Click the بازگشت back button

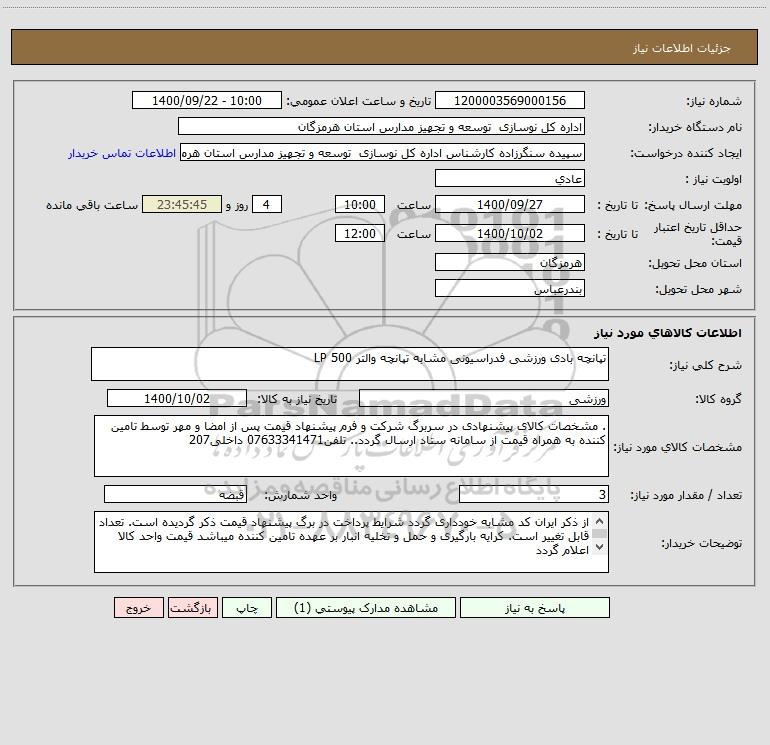tap(192, 608)
